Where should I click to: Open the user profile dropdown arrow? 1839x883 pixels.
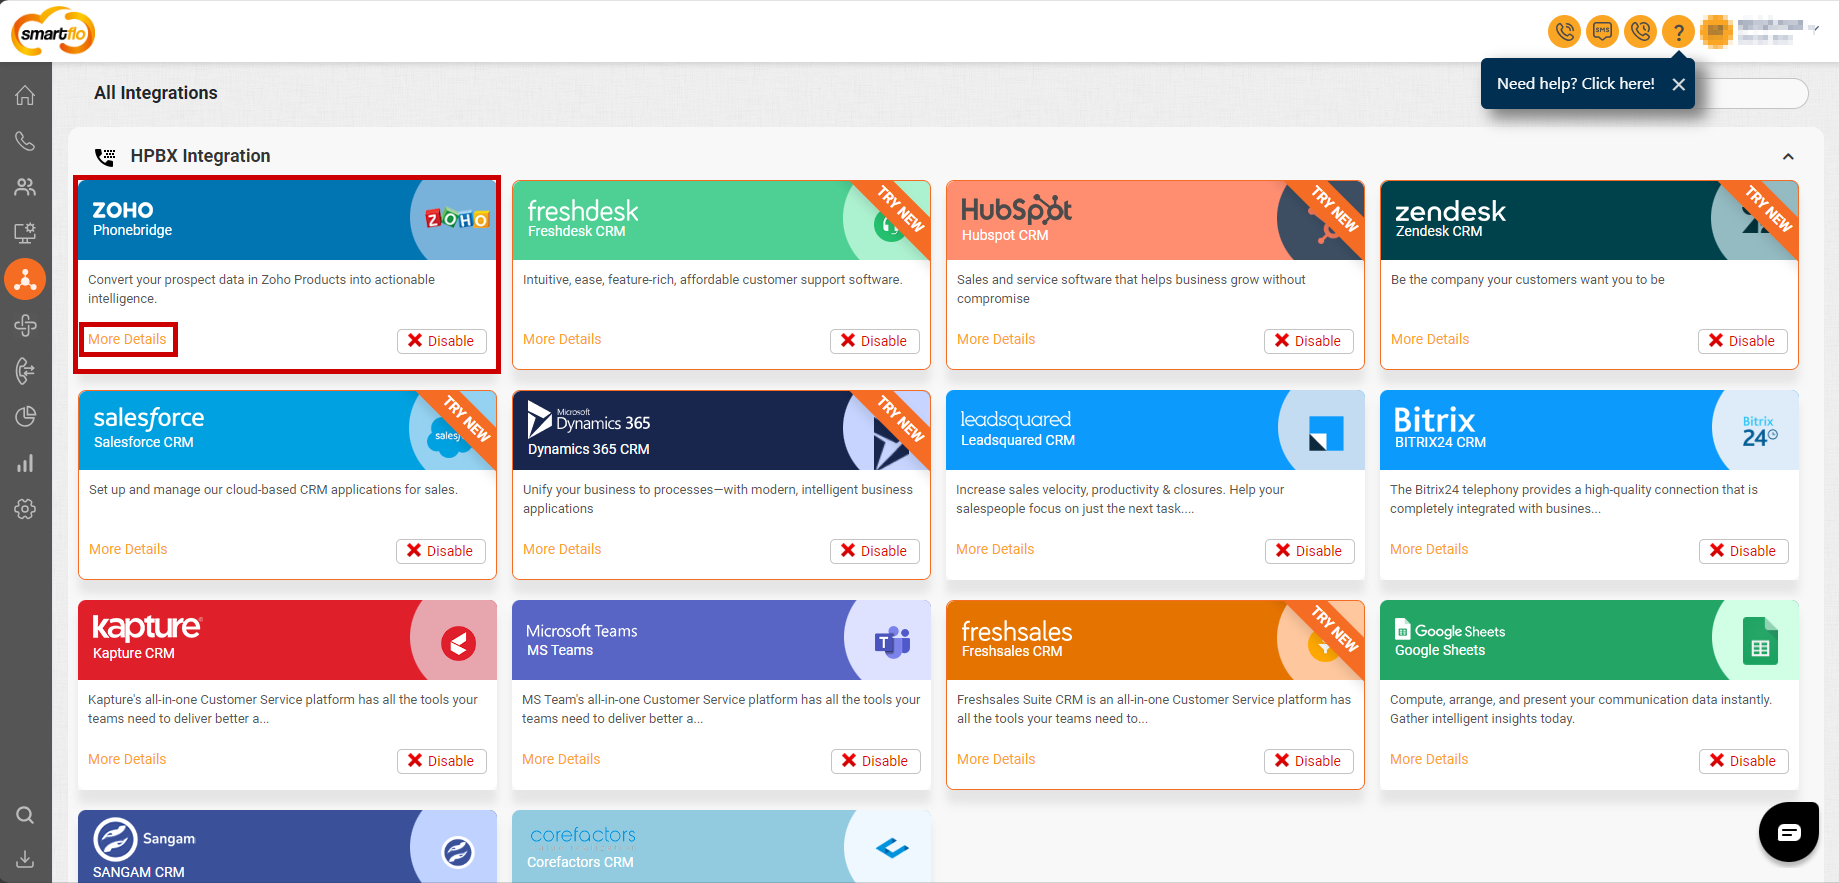pyautogui.click(x=1814, y=28)
